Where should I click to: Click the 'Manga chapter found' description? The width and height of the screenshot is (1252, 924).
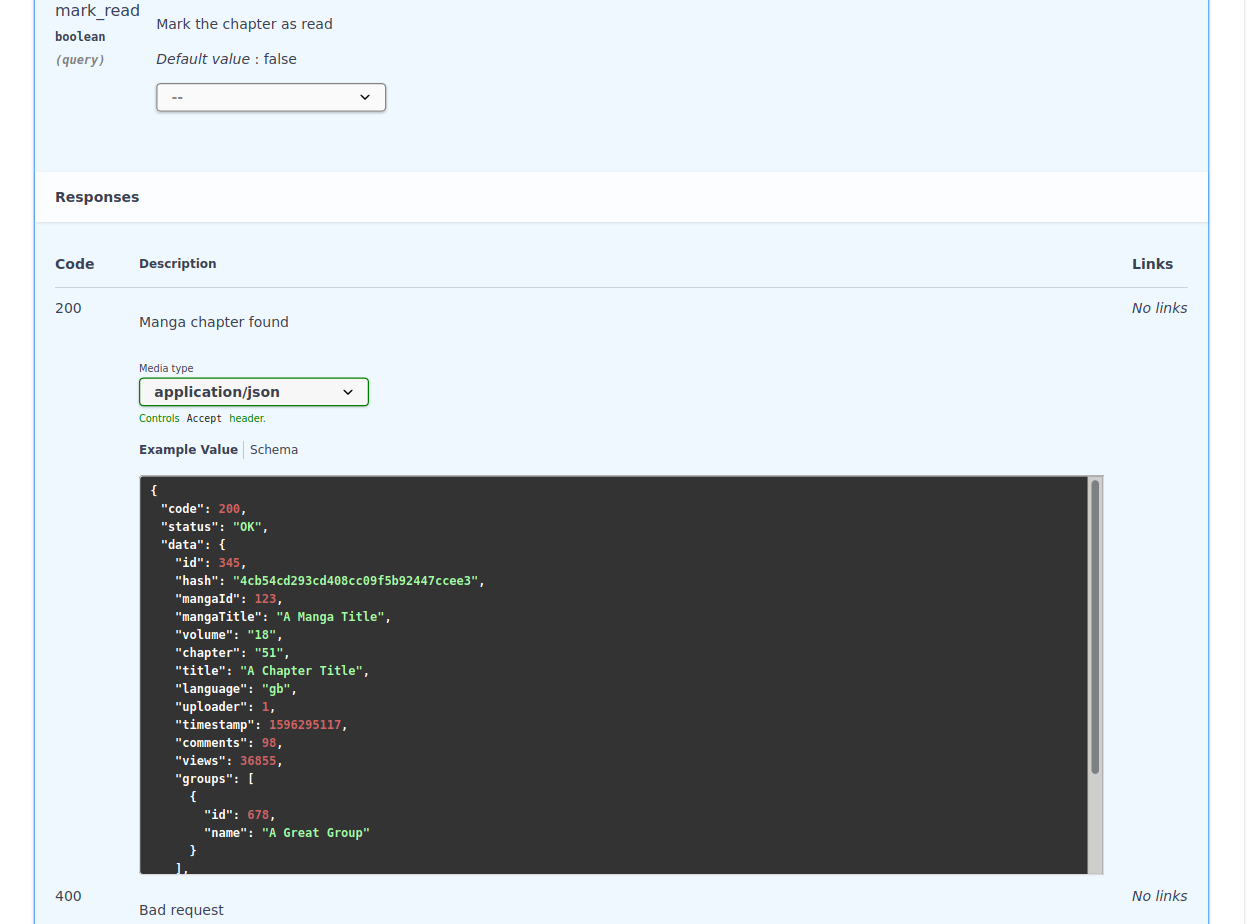coord(213,322)
